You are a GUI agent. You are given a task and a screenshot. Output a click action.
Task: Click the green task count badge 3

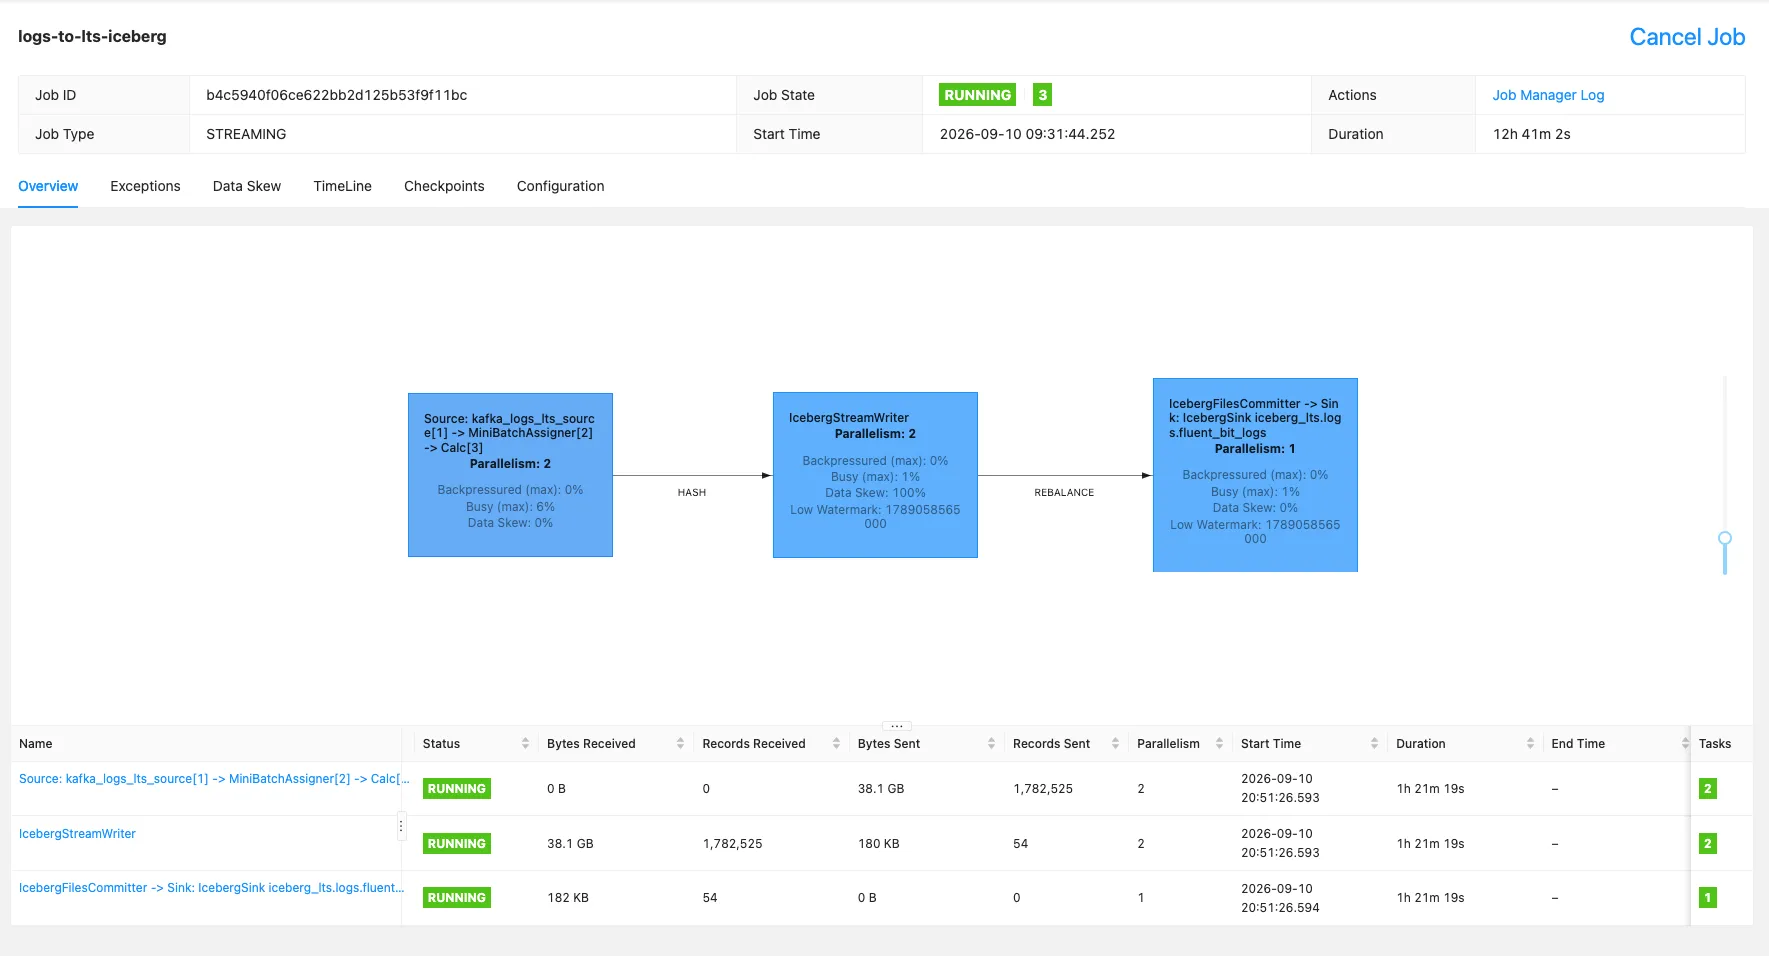[x=1042, y=95]
